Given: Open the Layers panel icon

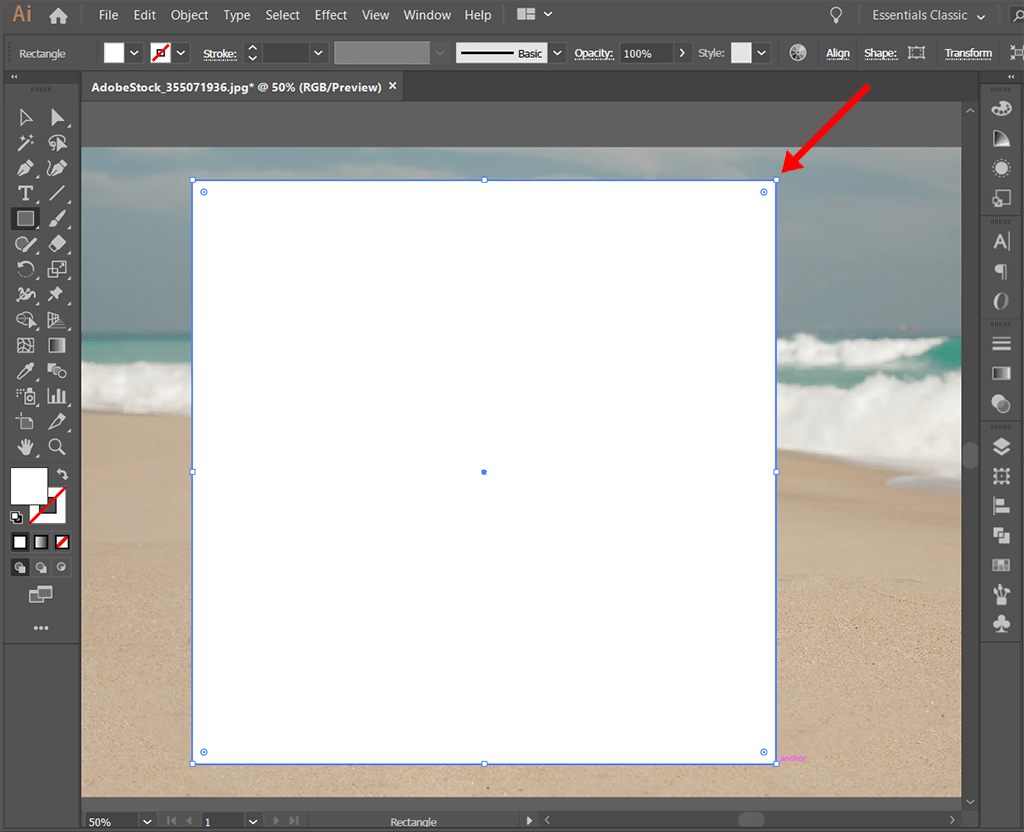Looking at the screenshot, I should 1001,447.
